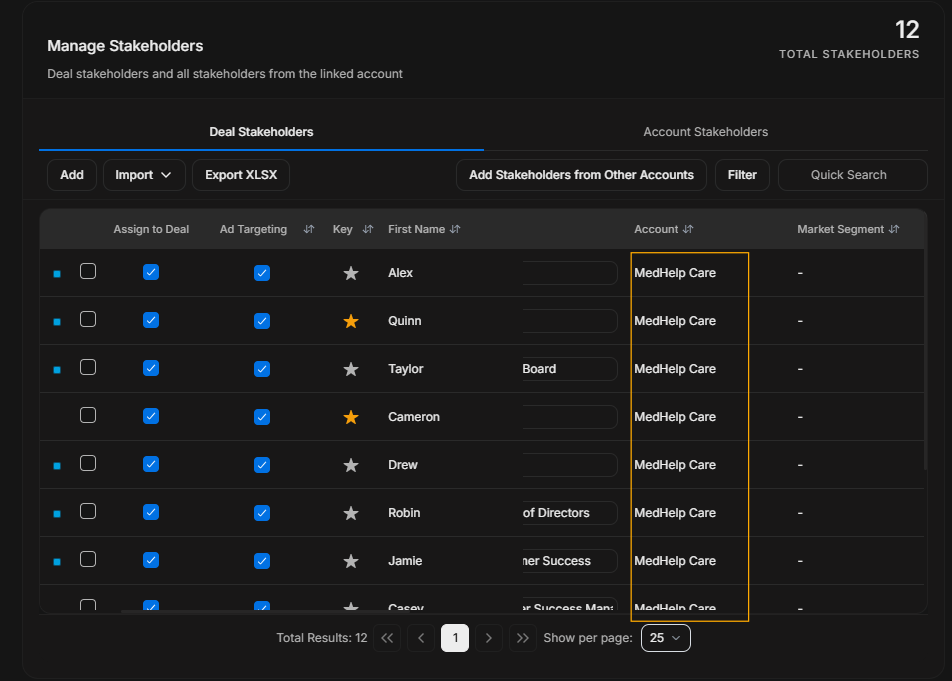This screenshot has width=952, height=681.
Task: Select the row checkbox for Jamie
Action: tap(88, 559)
